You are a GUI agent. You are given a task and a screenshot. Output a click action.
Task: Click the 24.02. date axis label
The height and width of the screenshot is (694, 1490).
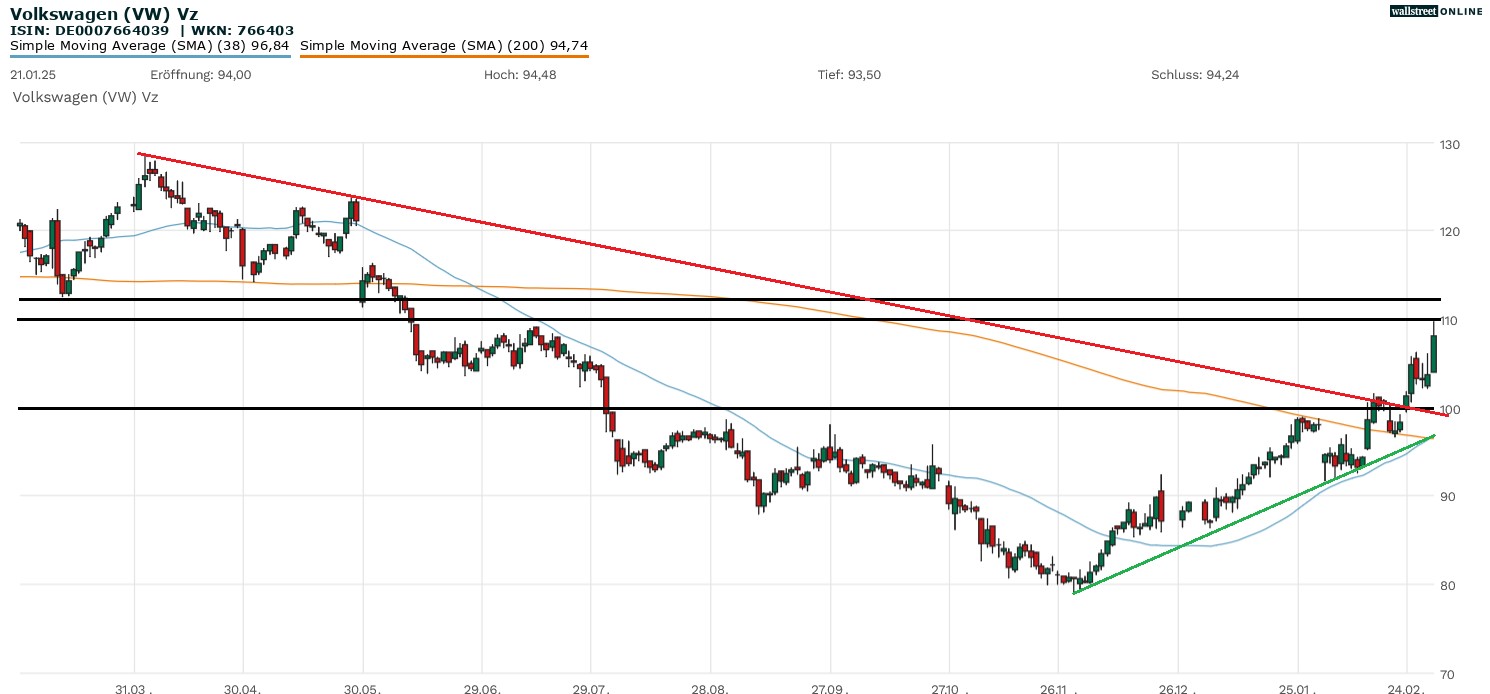coord(1407,690)
